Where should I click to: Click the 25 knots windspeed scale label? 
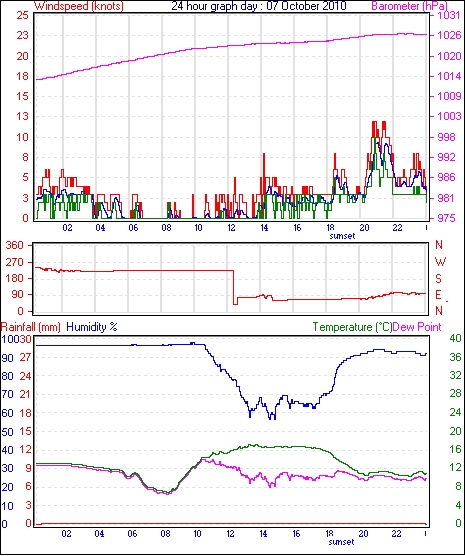click(22, 15)
